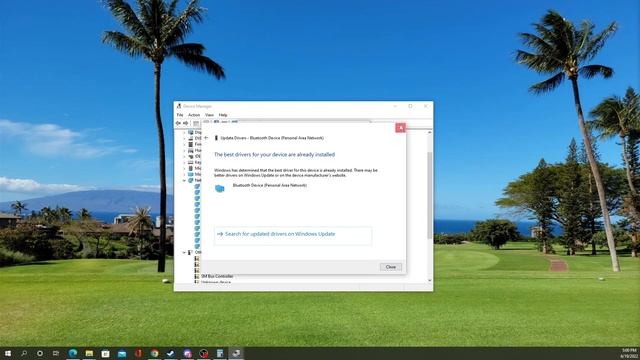
Task: Open Task View from the taskbar
Action: pos(56,353)
